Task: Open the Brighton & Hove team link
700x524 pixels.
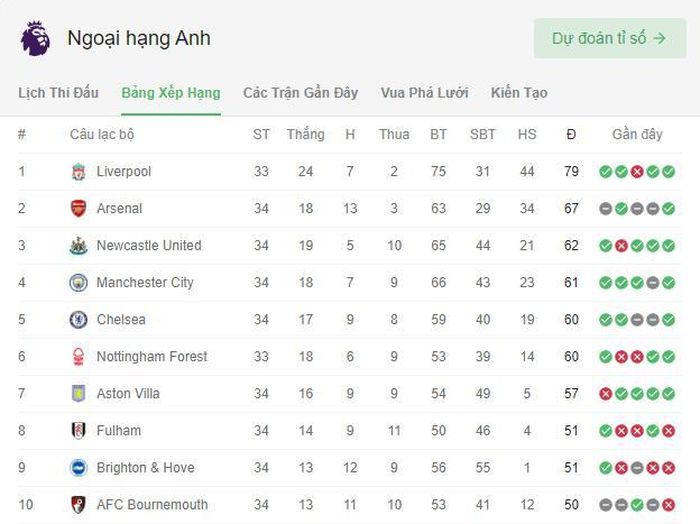Action: coord(146,468)
